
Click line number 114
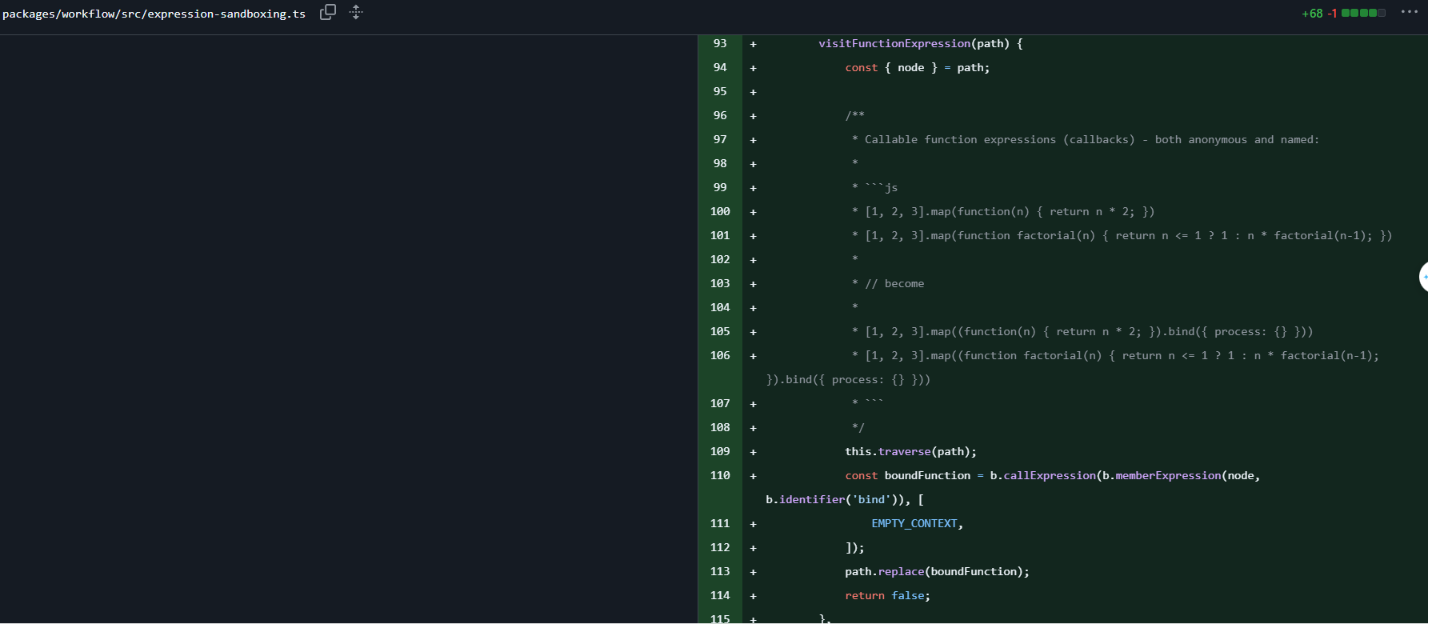coord(720,596)
